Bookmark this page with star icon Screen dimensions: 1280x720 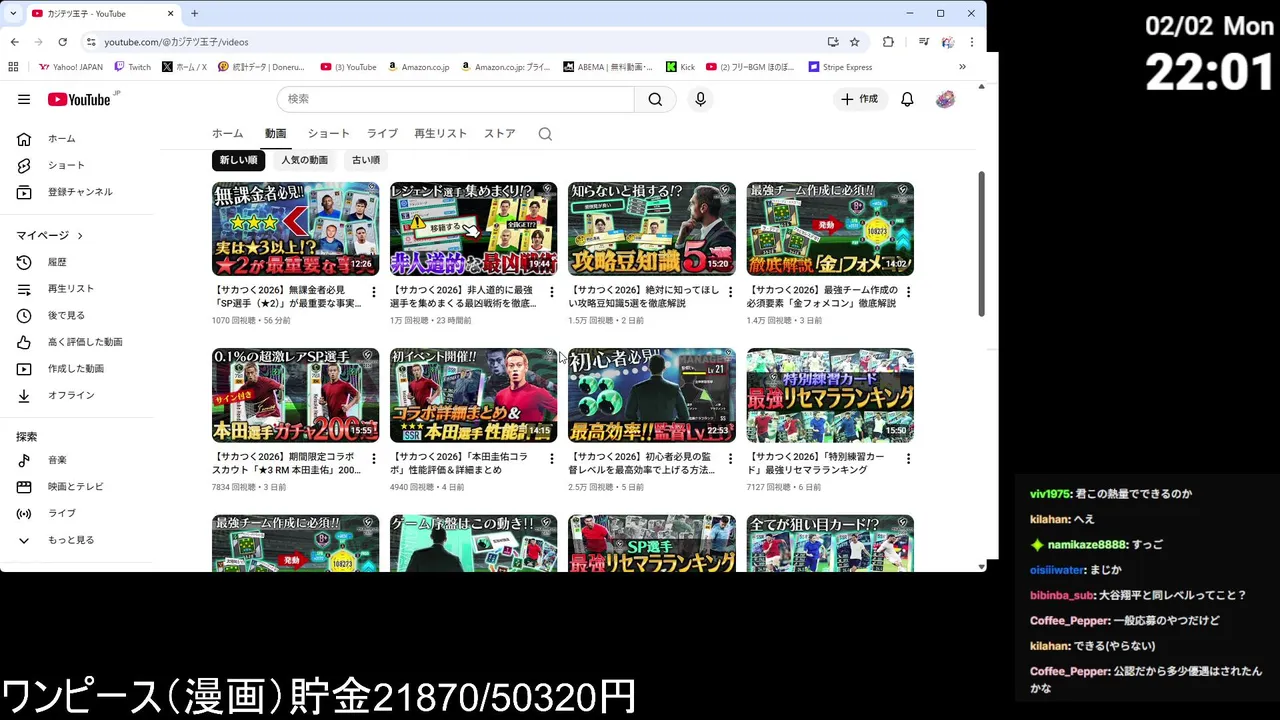[x=854, y=42]
